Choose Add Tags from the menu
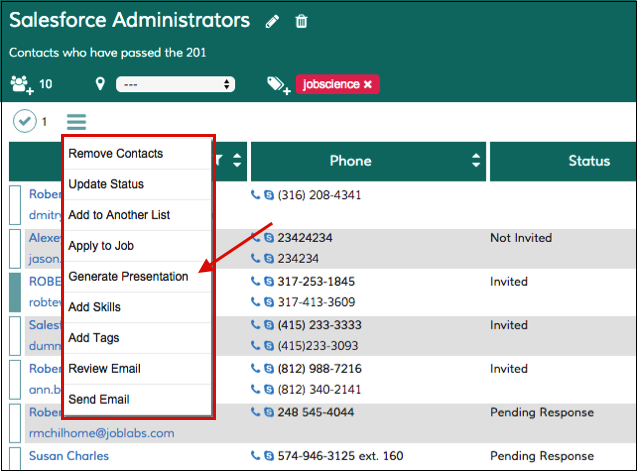 coord(138,338)
